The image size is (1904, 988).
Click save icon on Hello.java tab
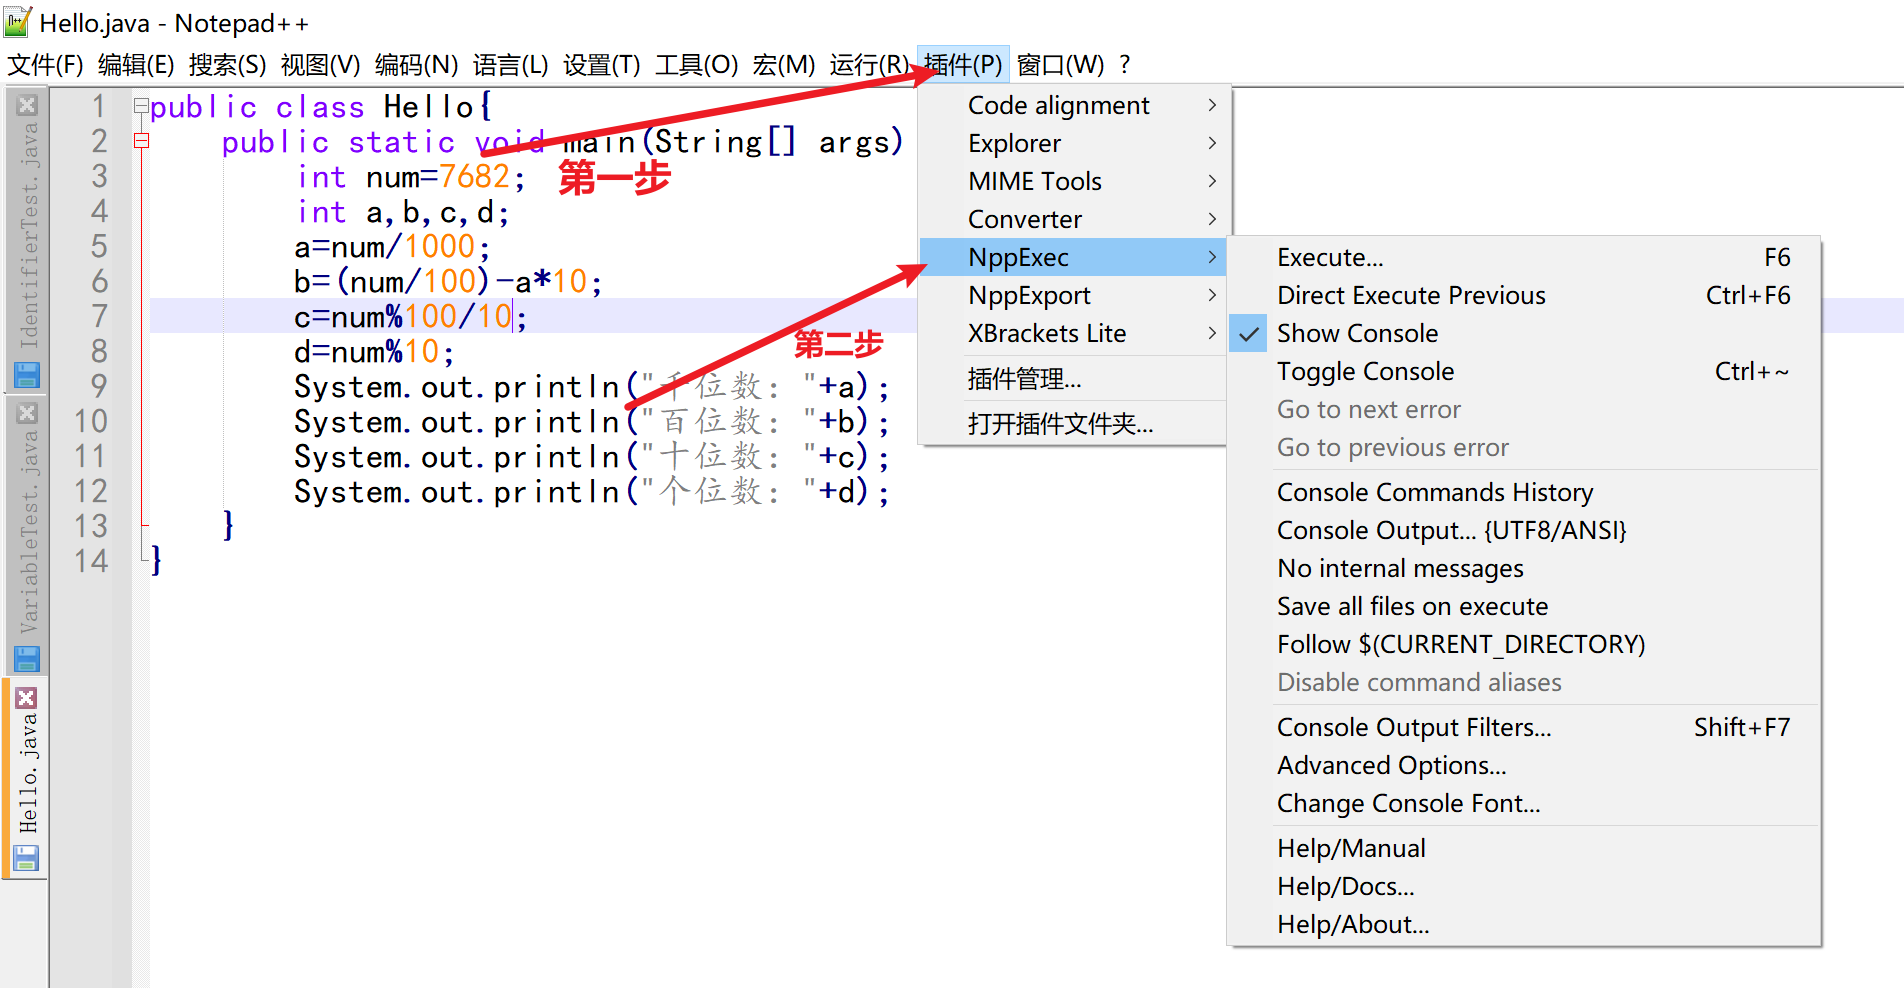(x=27, y=858)
